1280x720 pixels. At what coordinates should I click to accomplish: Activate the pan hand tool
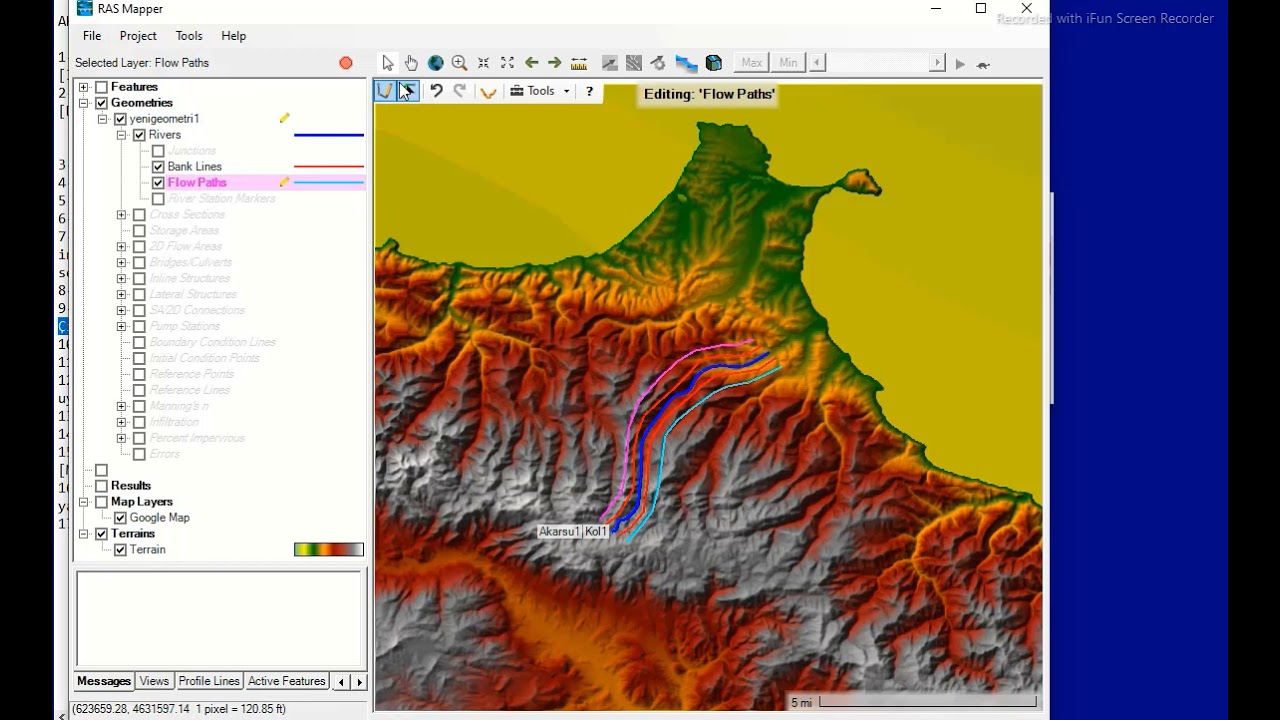click(x=411, y=63)
